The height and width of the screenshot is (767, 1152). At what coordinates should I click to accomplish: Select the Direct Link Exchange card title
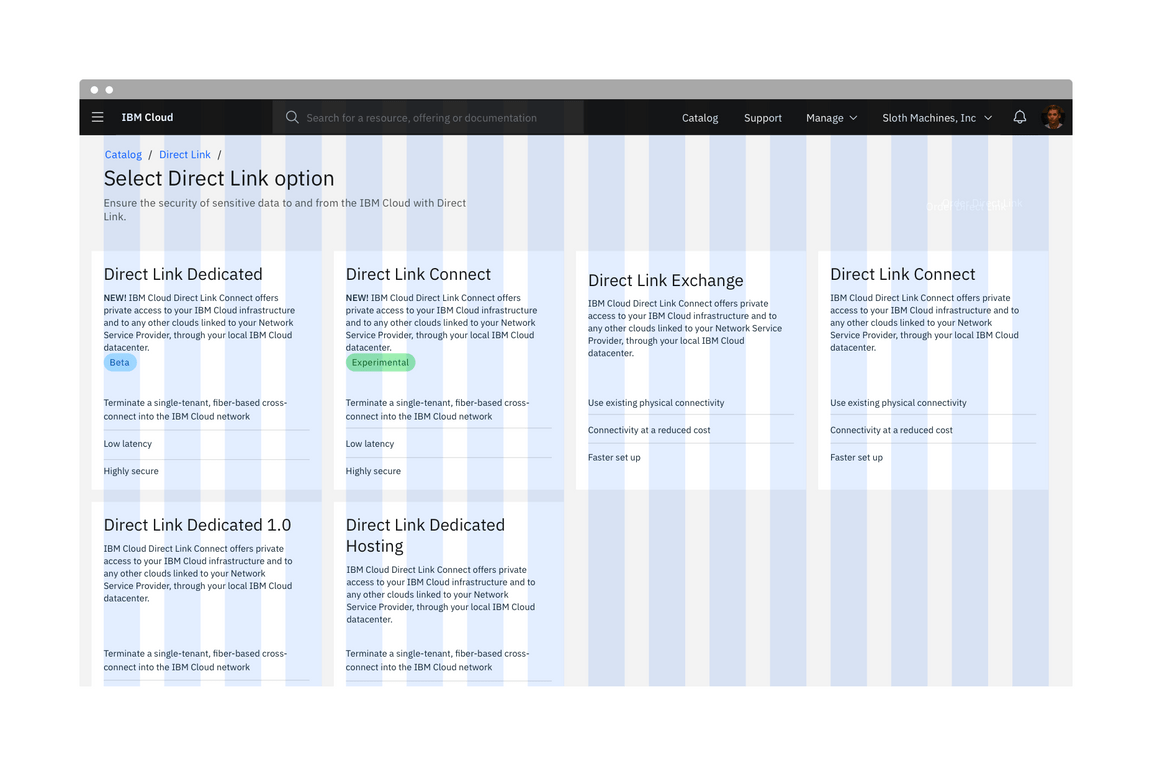click(x=666, y=280)
